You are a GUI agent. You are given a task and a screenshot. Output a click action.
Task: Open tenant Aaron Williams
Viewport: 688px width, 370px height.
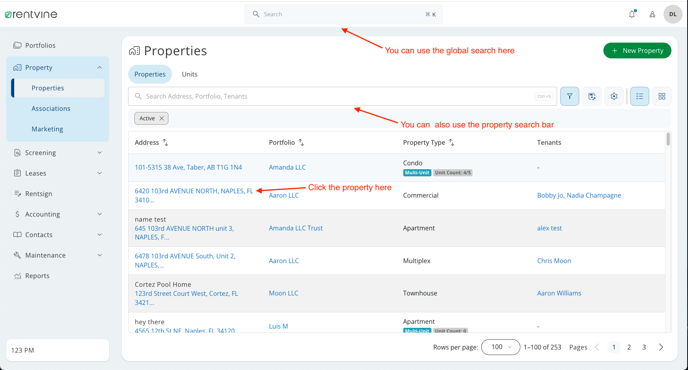[x=559, y=293]
